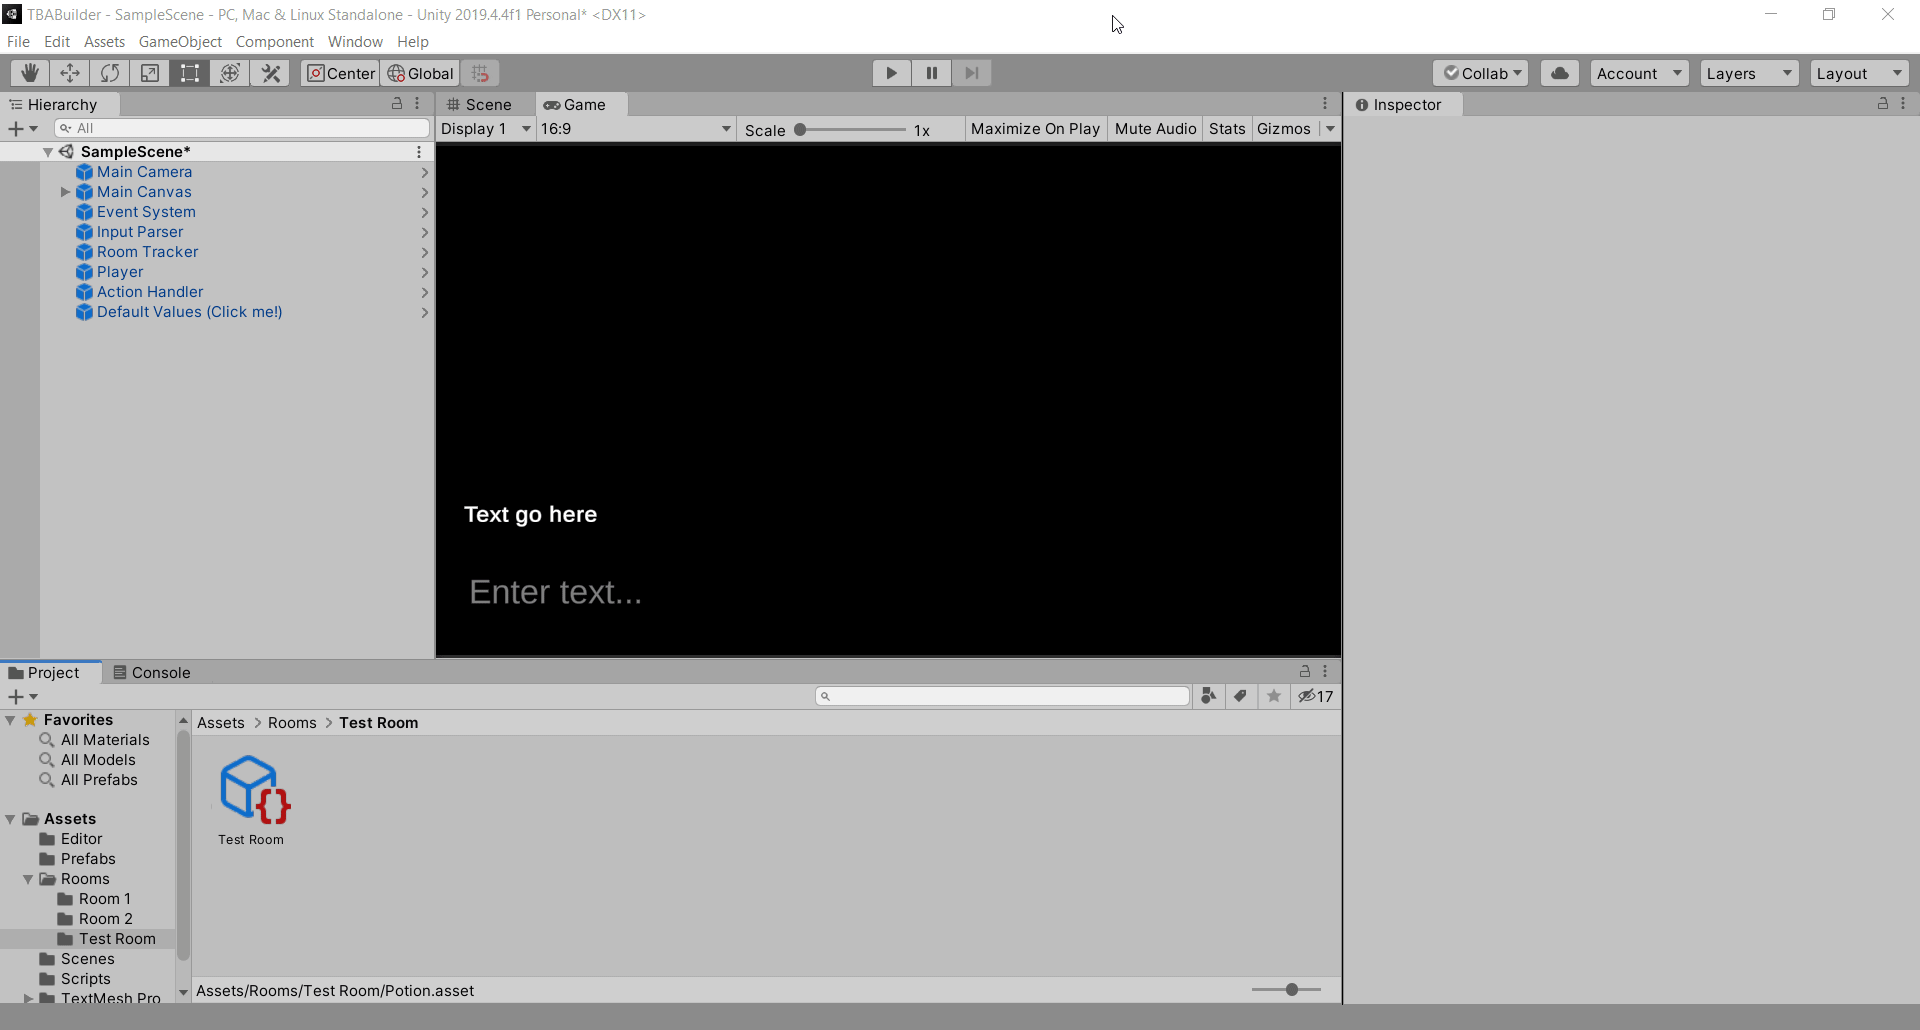Image resolution: width=1920 pixels, height=1030 pixels.
Task: Lock the Hierarchy panel
Action: click(397, 104)
